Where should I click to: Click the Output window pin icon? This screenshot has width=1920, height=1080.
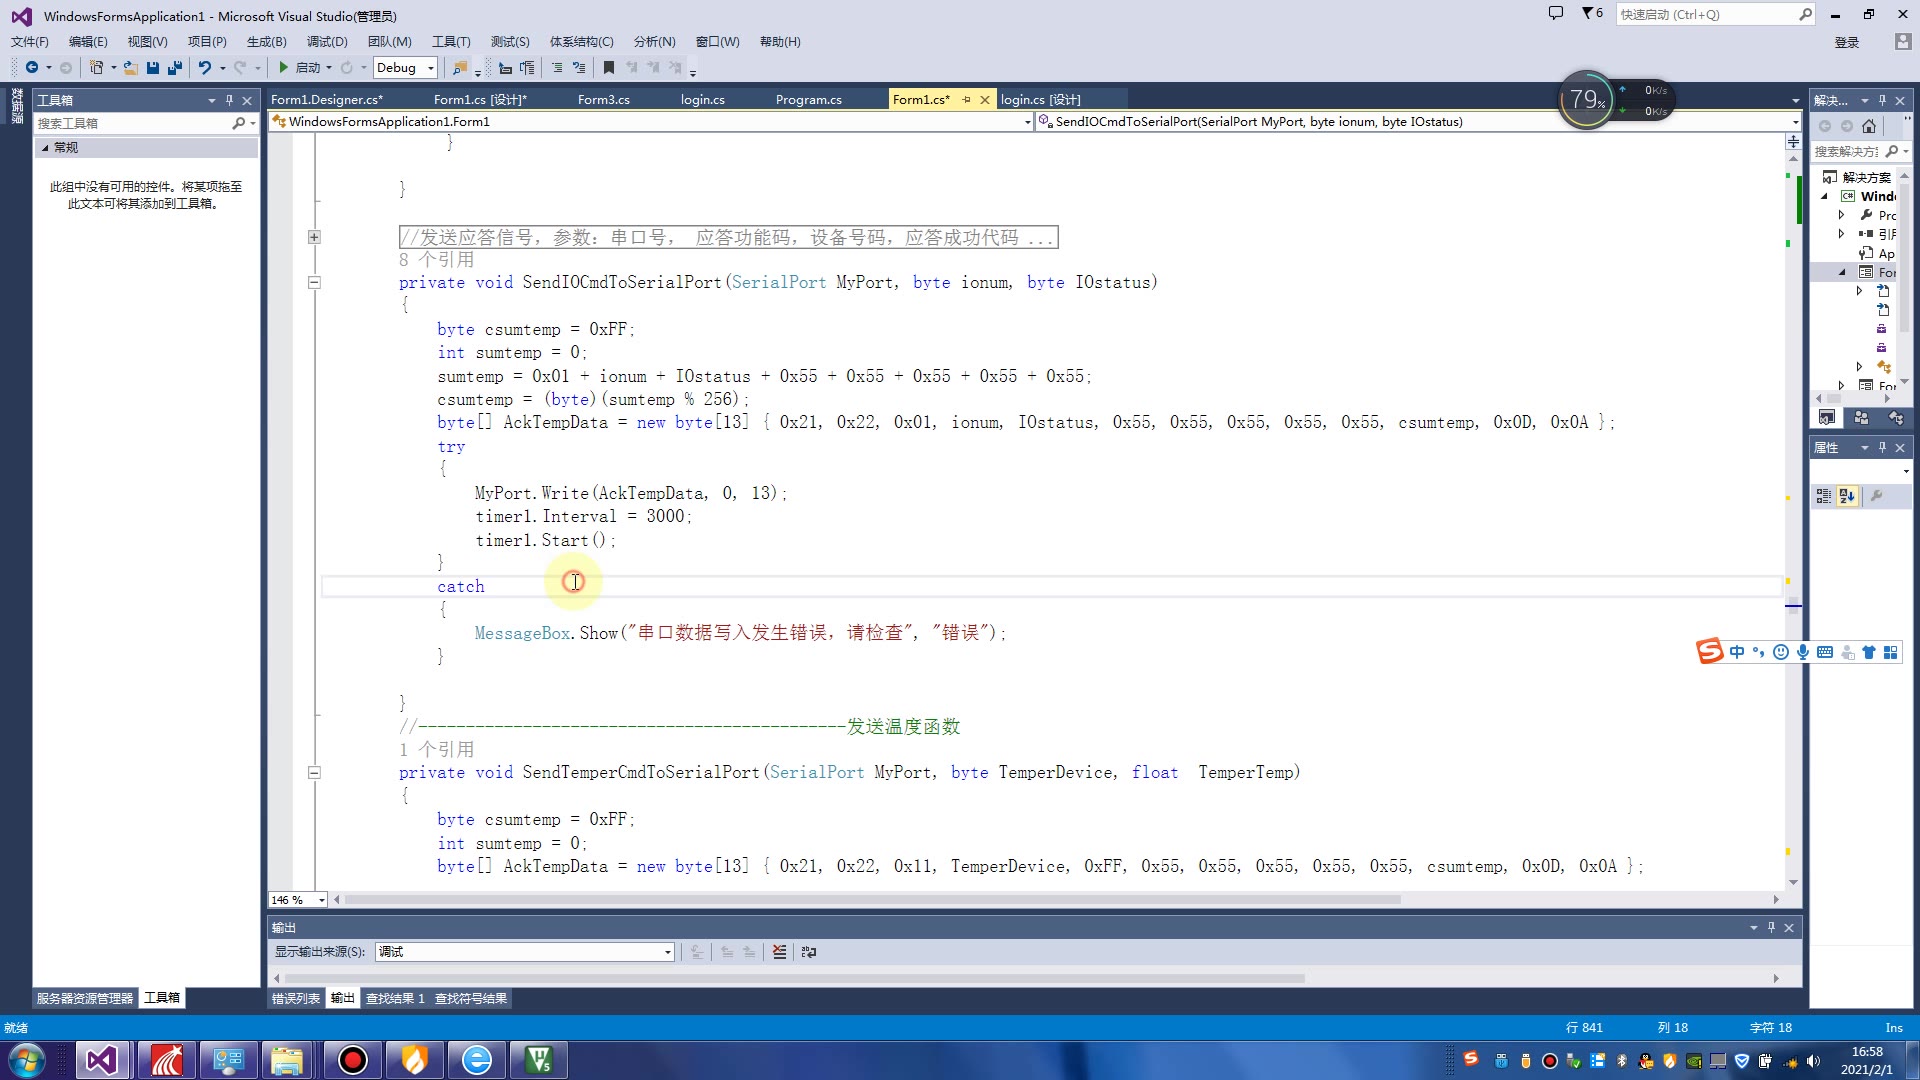(1771, 926)
